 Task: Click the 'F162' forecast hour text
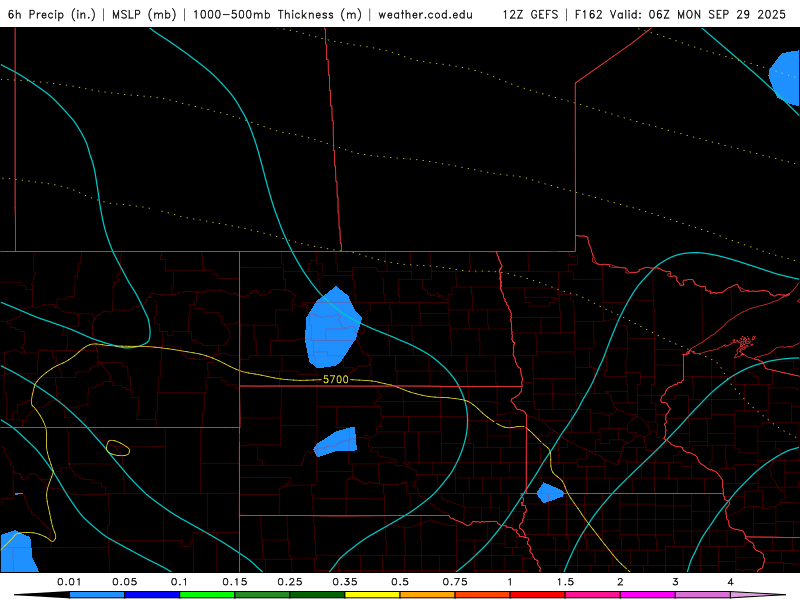(x=589, y=14)
